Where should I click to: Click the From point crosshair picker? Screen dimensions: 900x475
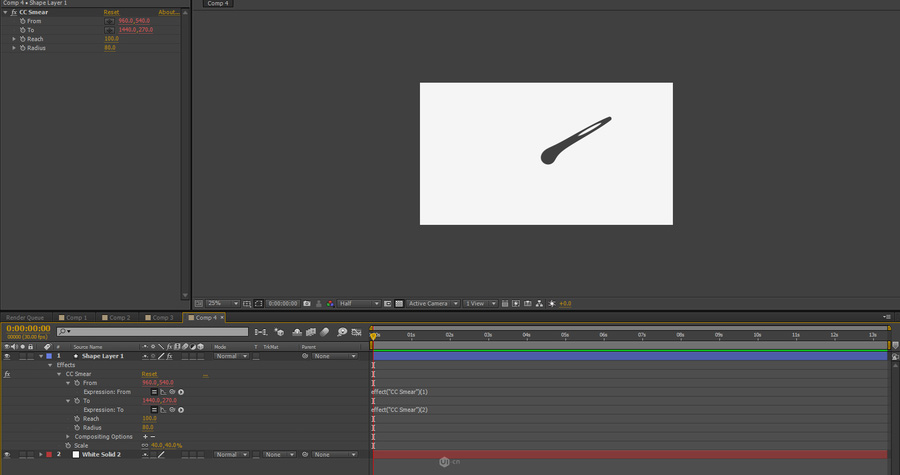coord(109,21)
